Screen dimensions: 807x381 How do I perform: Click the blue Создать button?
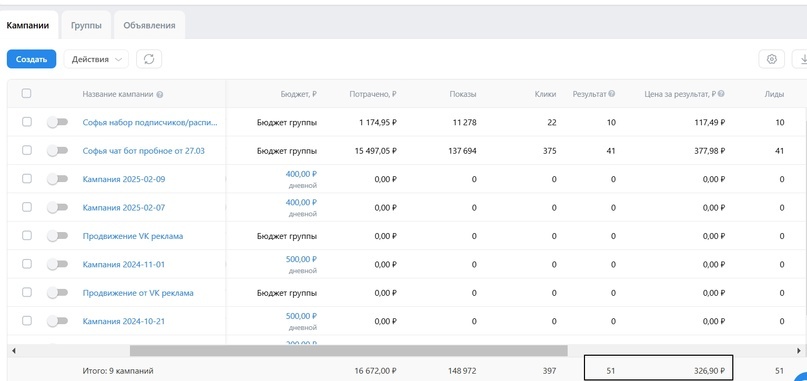coord(31,59)
